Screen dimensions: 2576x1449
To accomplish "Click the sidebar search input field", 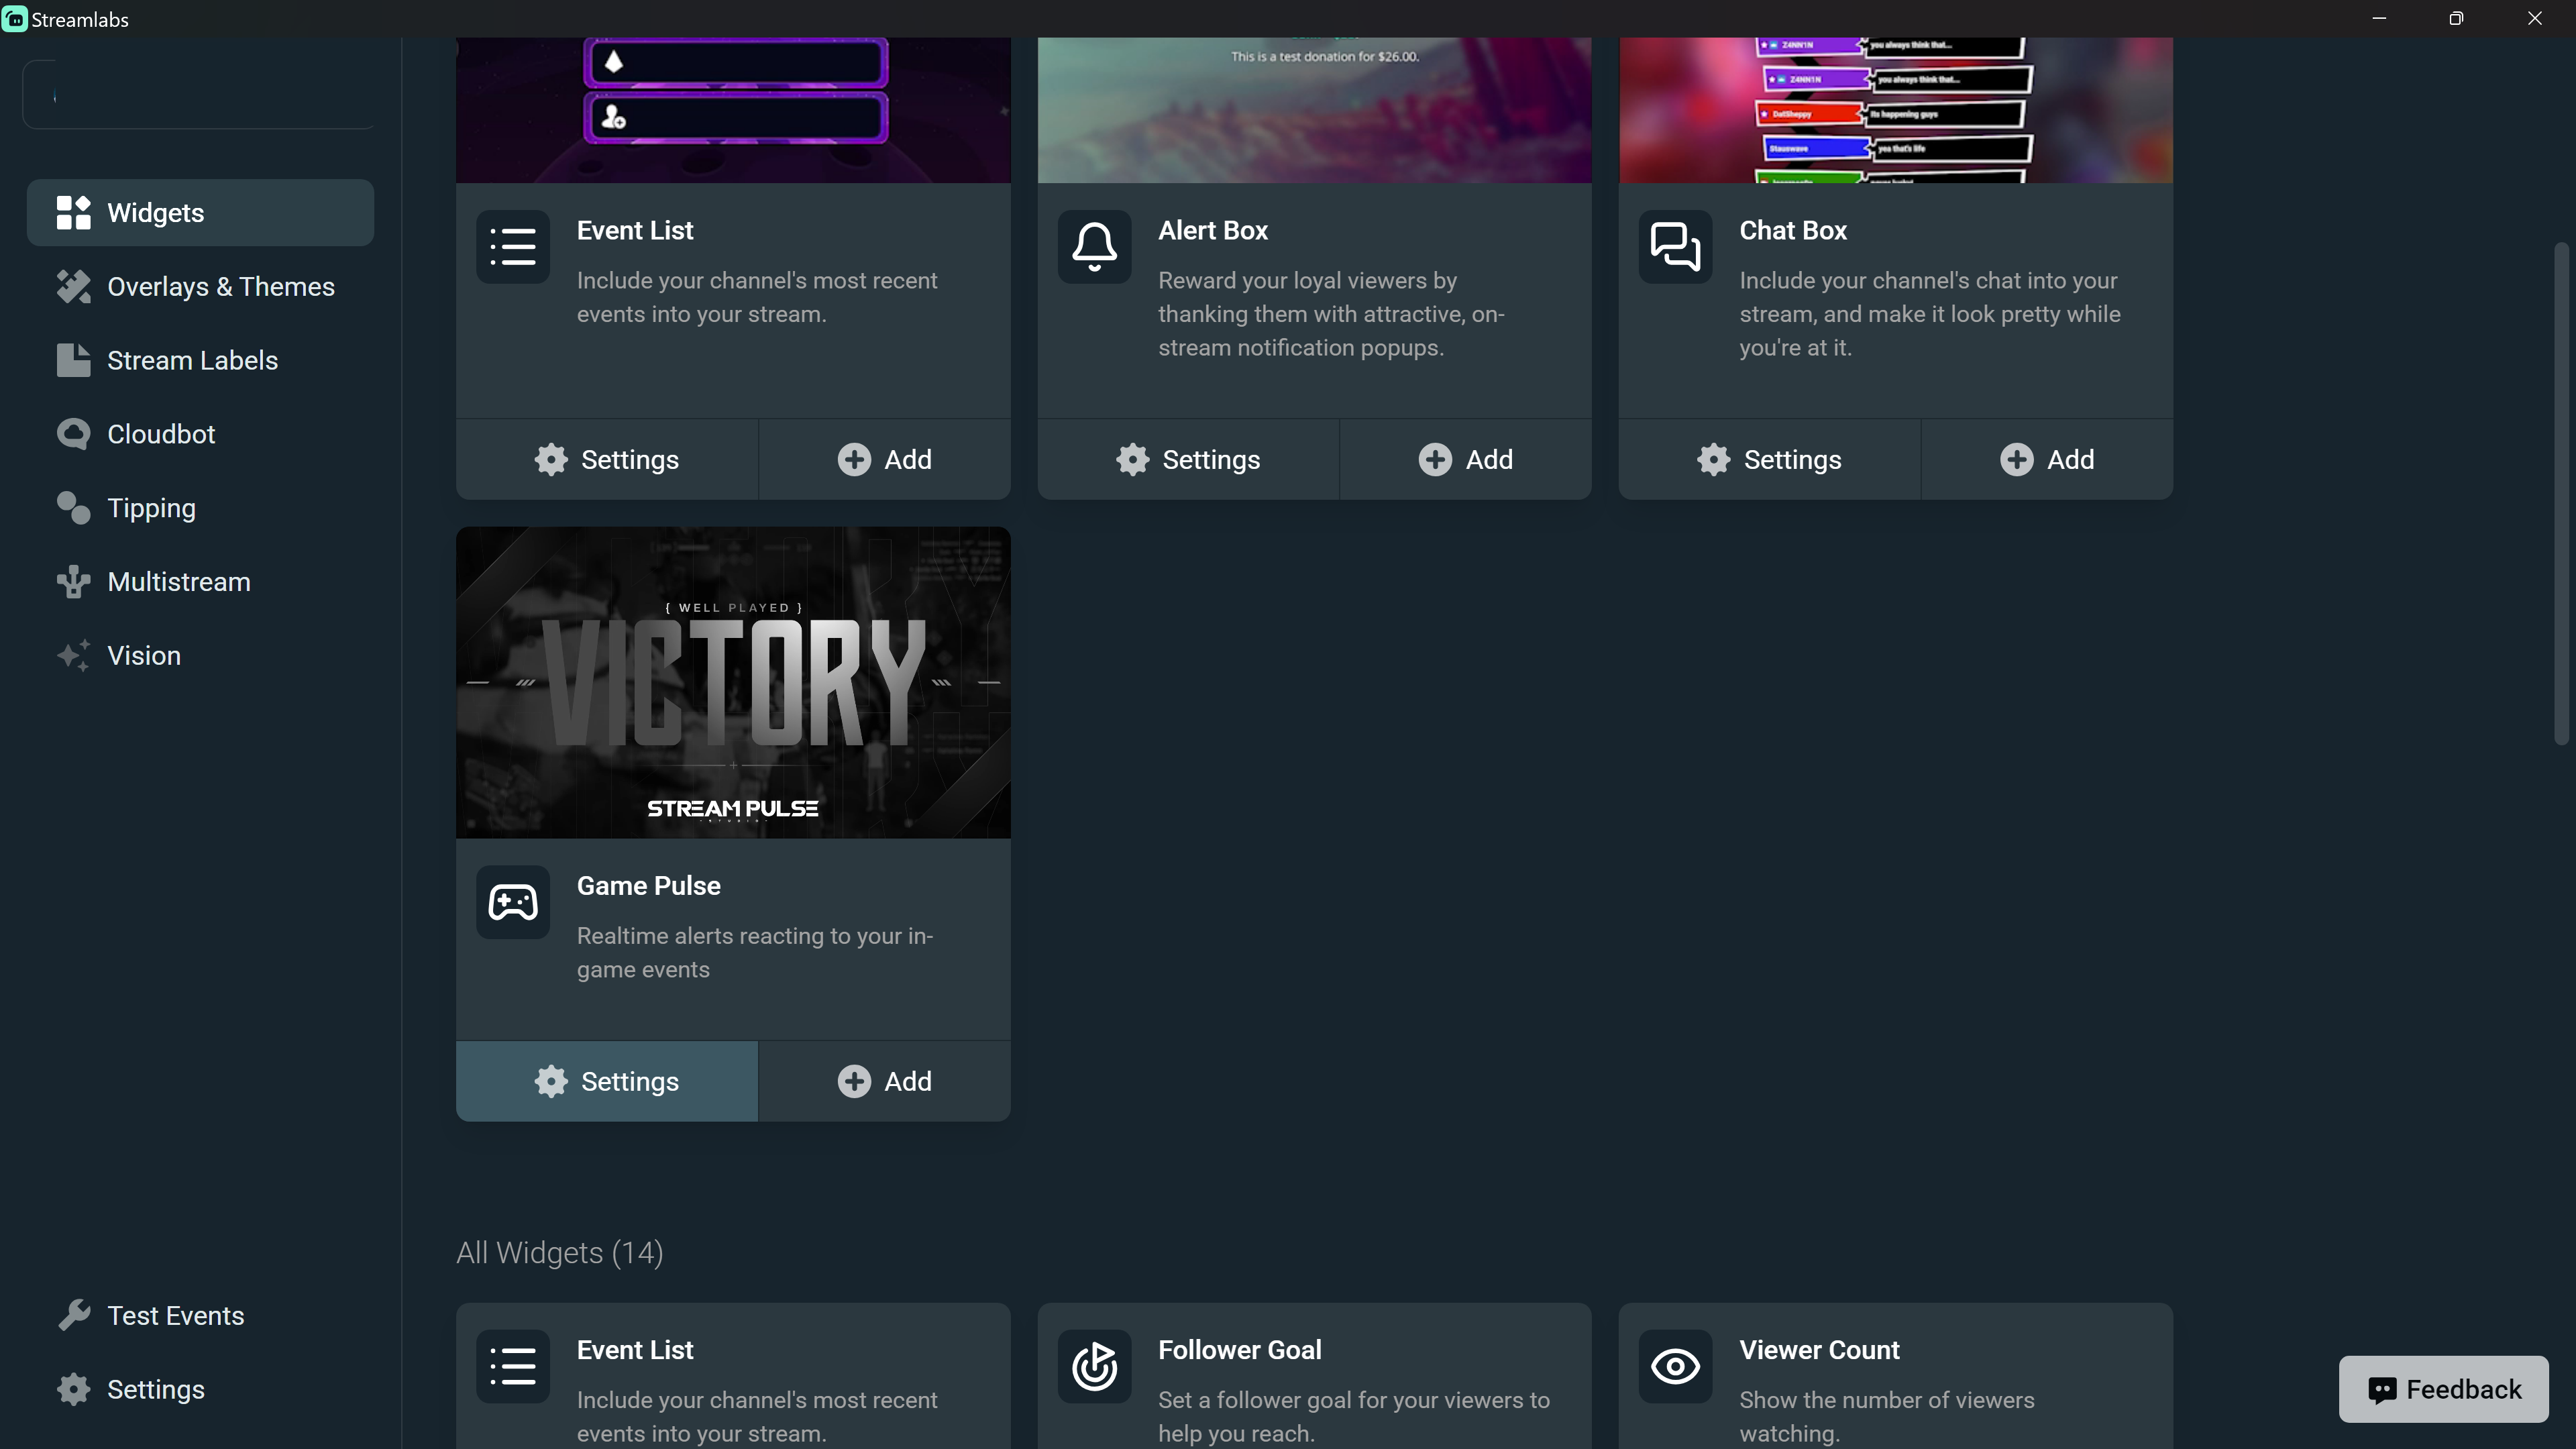I will [199, 95].
